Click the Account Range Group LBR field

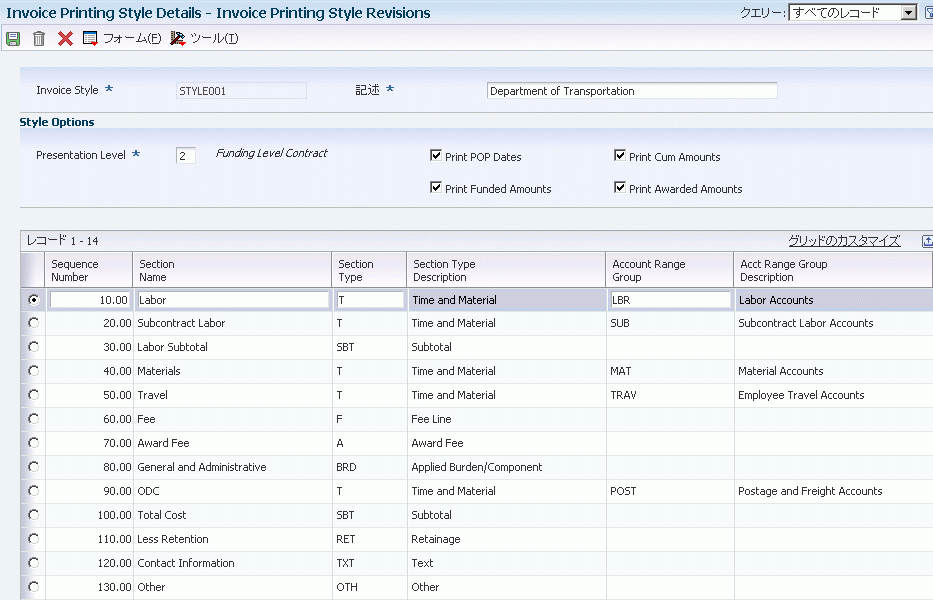(669, 300)
